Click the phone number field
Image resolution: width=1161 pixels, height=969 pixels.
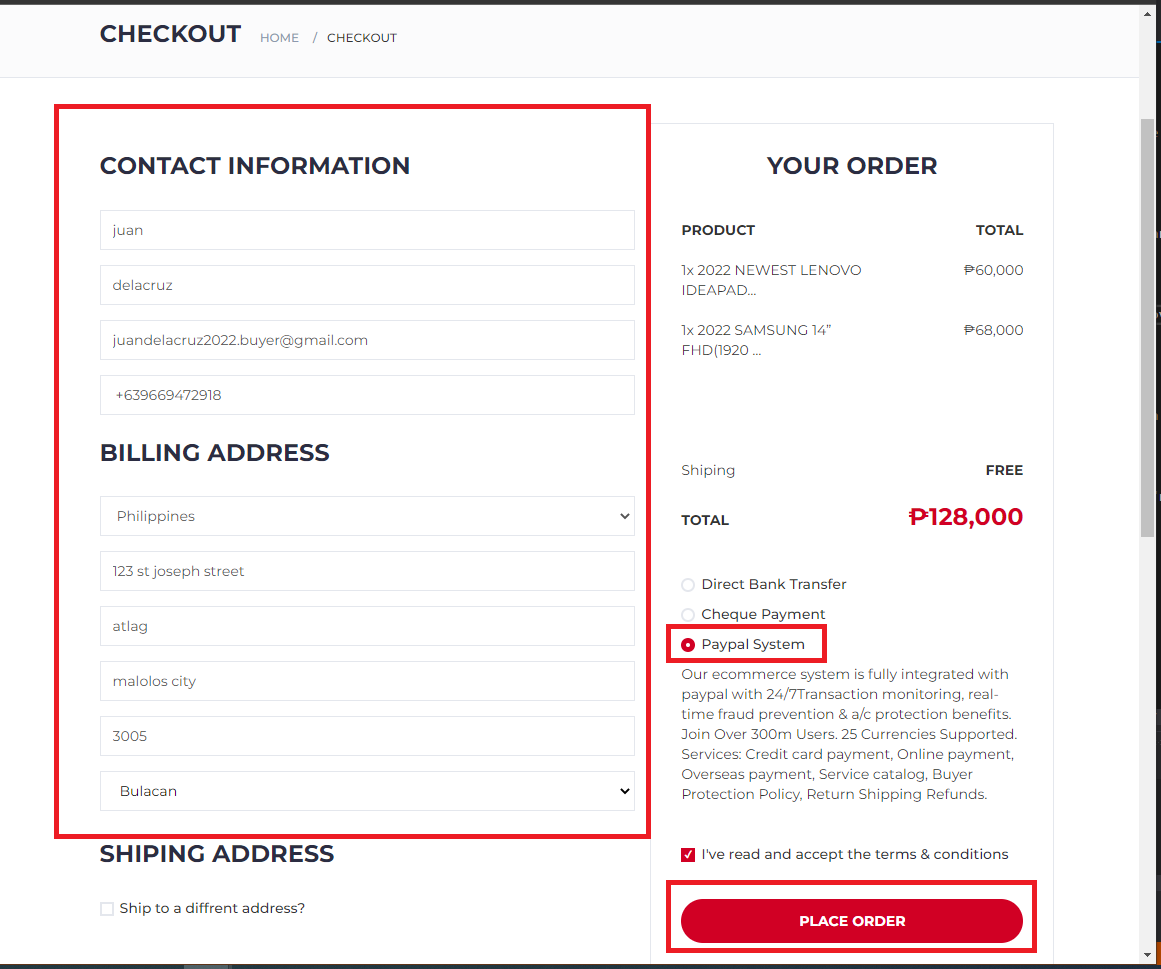[x=367, y=395]
